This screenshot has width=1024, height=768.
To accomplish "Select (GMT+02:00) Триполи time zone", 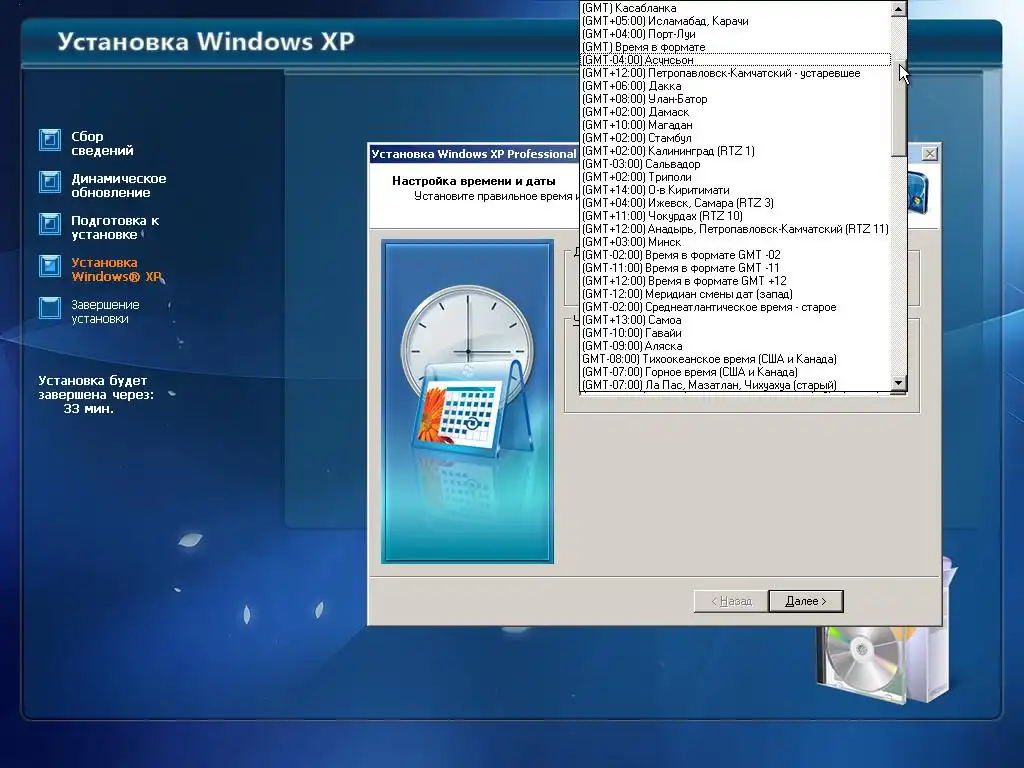I will (x=735, y=177).
